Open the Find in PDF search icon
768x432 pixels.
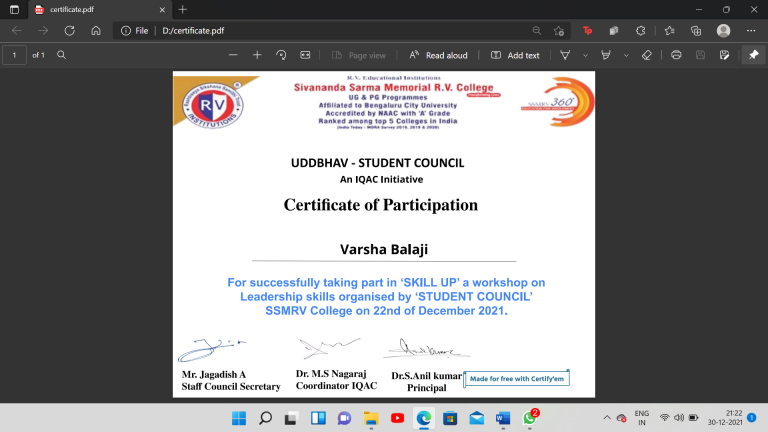tap(61, 55)
